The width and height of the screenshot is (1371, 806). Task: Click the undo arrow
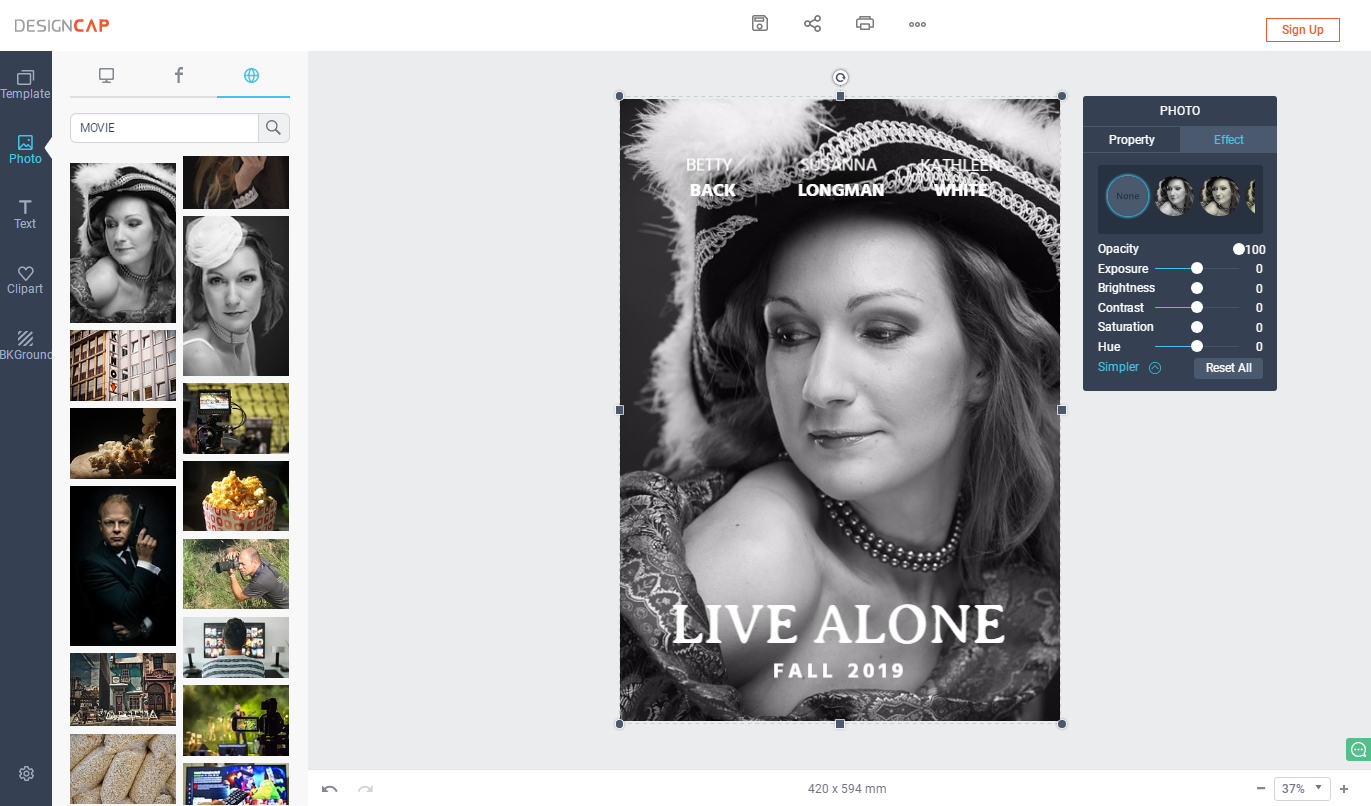[x=329, y=789]
